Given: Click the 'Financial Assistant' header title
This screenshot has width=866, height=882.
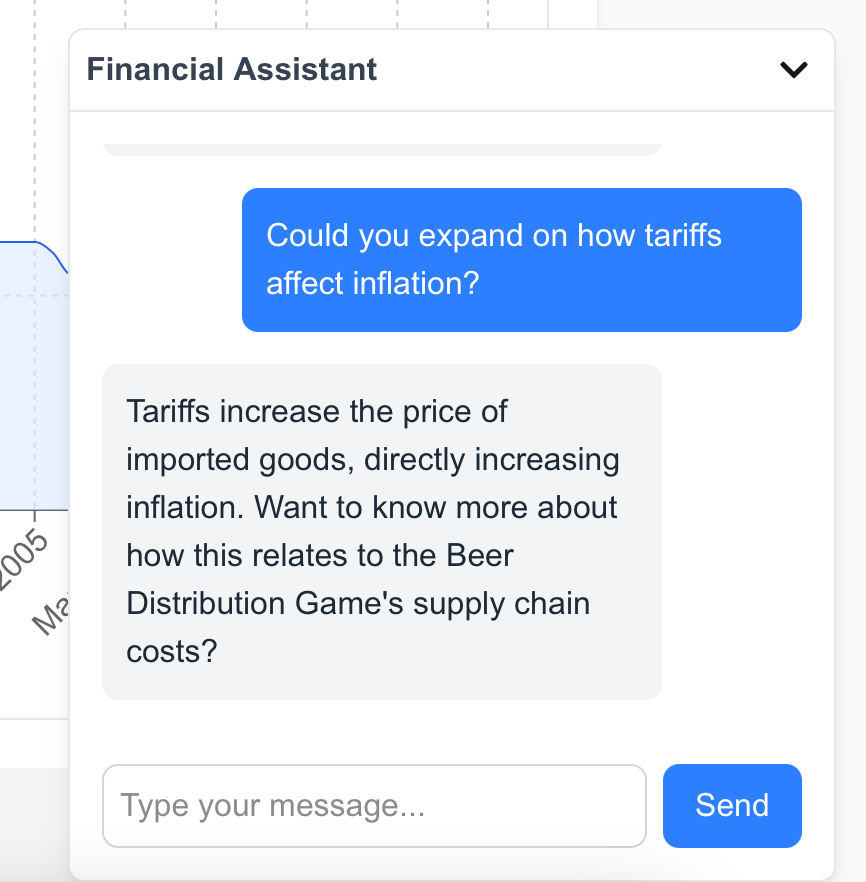Looking at the screenshot, I should pos(232,70).
